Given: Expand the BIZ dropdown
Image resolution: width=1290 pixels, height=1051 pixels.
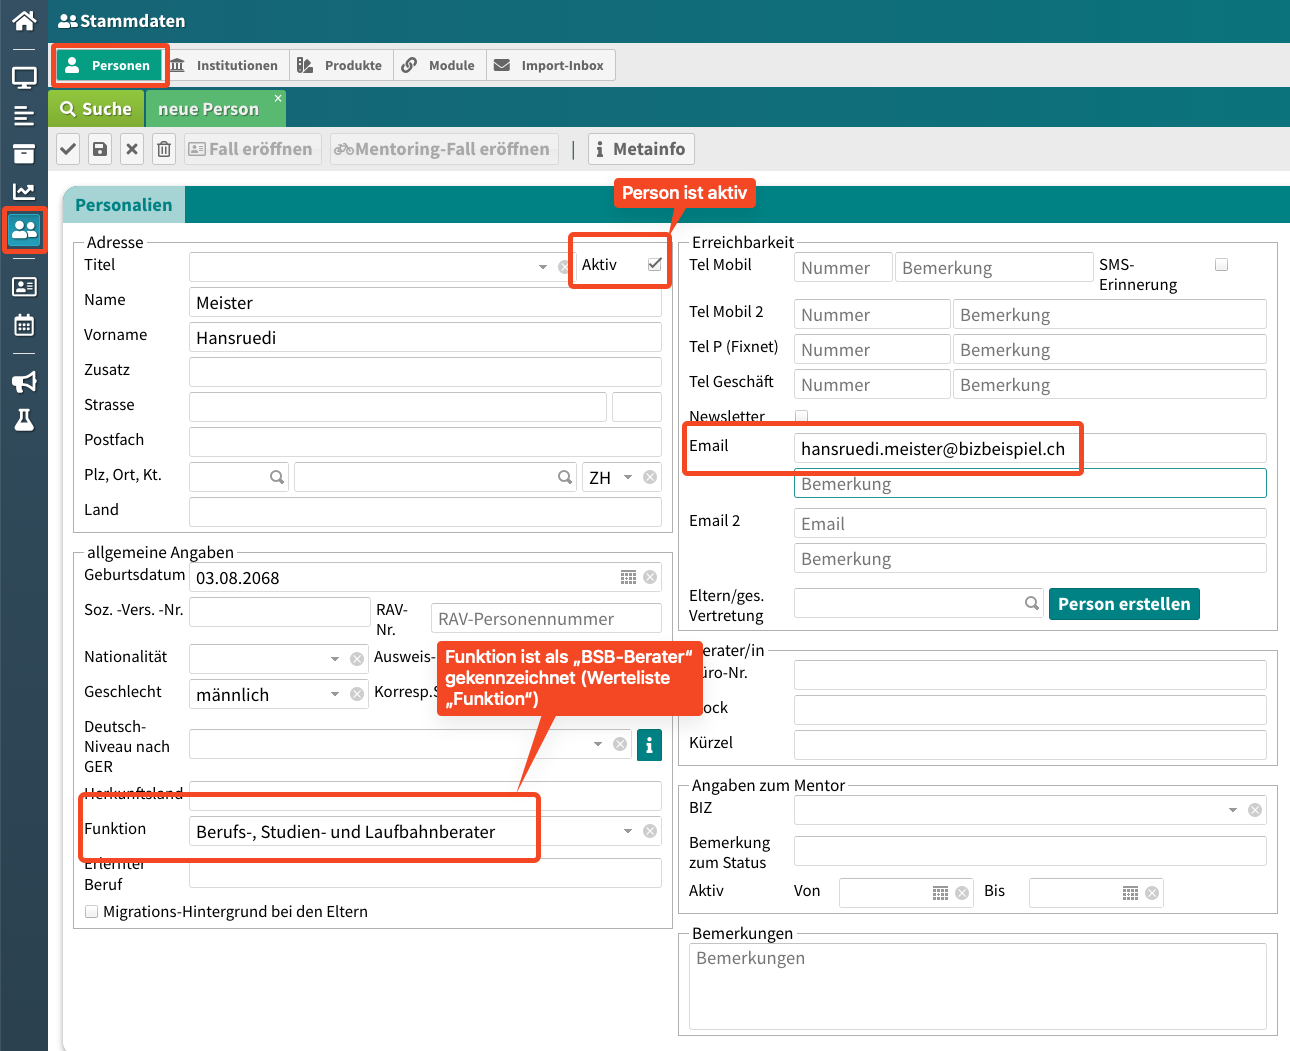Looking at the screenshot, I should tap(1233, 810).
